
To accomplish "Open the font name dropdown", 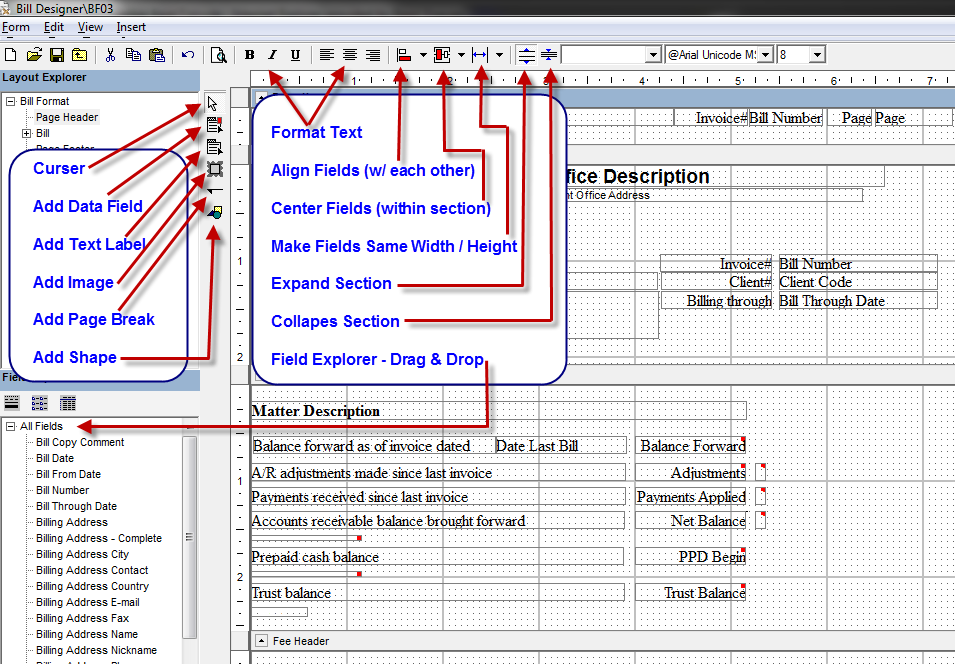I will (766, 55).
